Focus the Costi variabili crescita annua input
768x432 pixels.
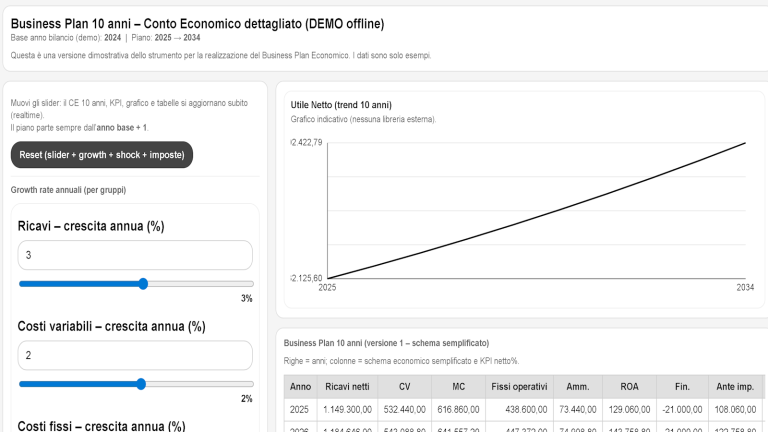click(x=135, y=355)
